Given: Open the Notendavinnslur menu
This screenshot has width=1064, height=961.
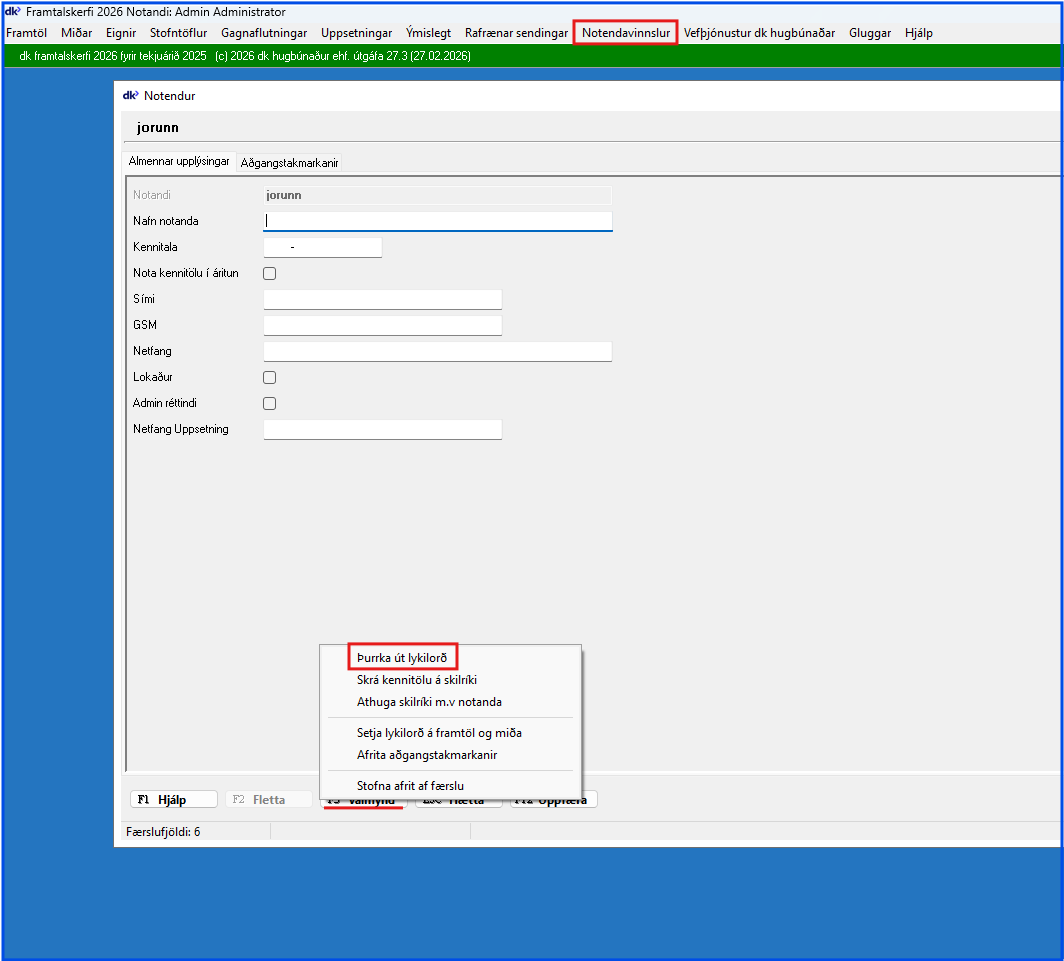Looking at the screenshot, I should (x=626, y=33).
